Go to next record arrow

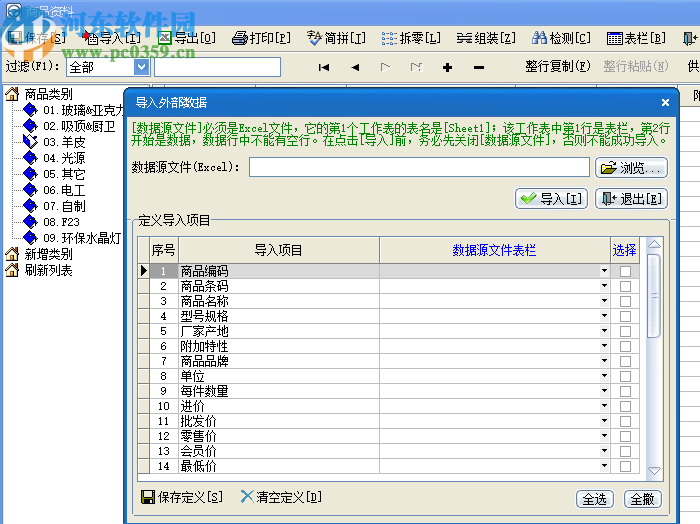(385, 67)
